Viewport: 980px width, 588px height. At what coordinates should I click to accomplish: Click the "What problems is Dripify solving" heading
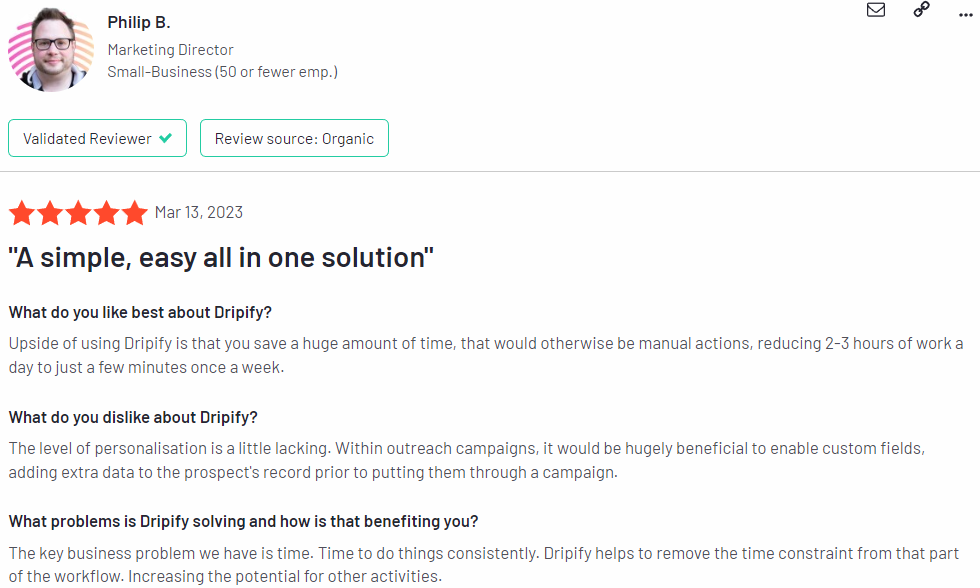(243, 521)
